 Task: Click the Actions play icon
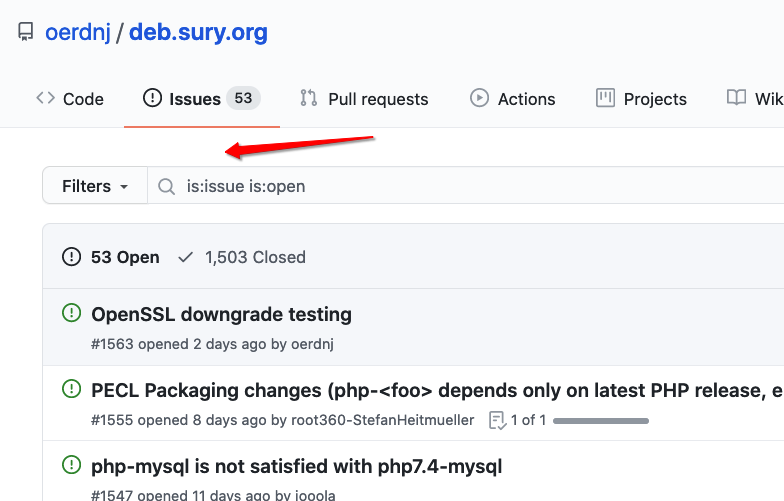pyautogui.click(x=479, y=98)
